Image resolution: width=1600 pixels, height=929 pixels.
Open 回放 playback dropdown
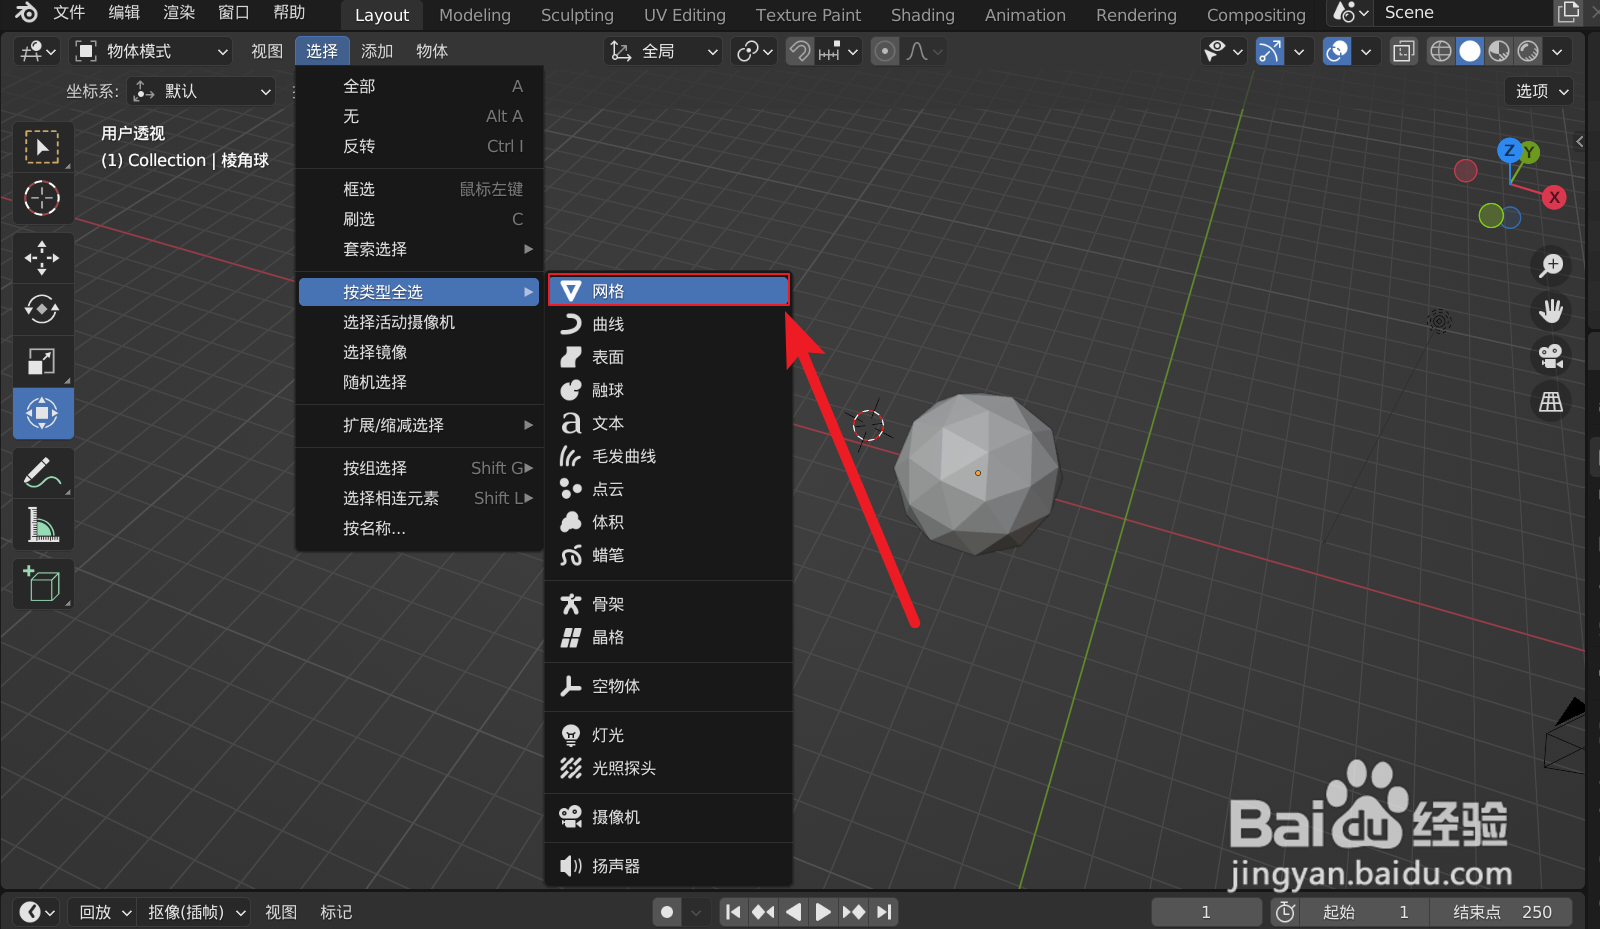(x=102, y=912)
